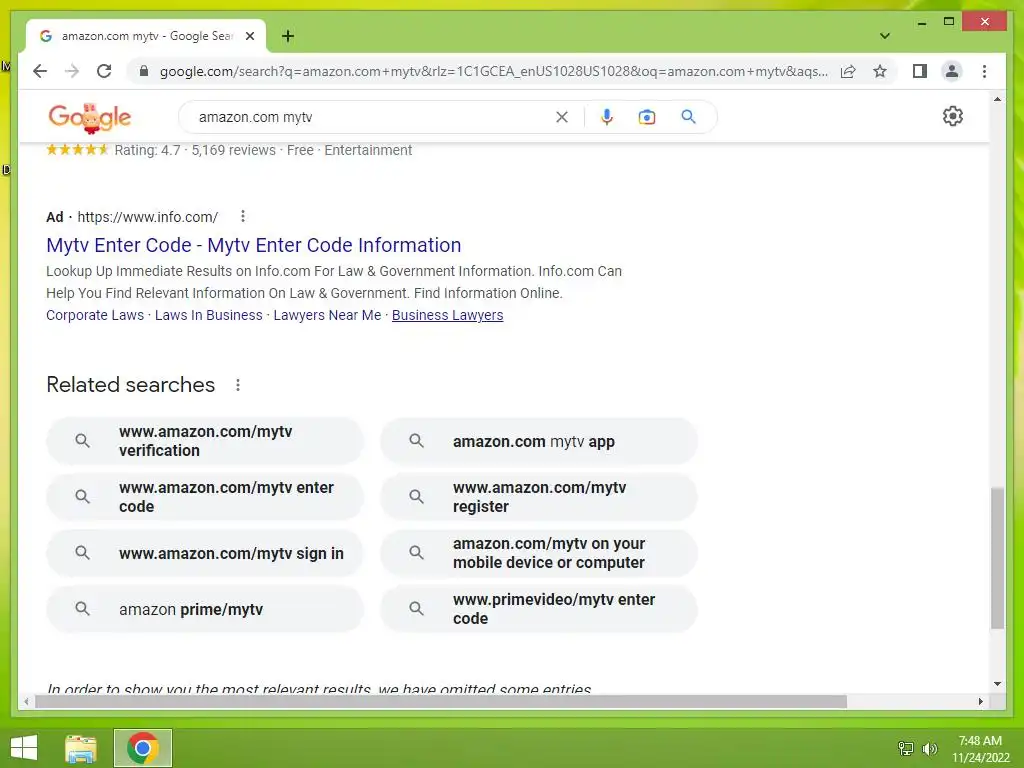This screenshot has height=768, width=1024.
Task: View site information lock icon
Action: (x=144, y=71)
